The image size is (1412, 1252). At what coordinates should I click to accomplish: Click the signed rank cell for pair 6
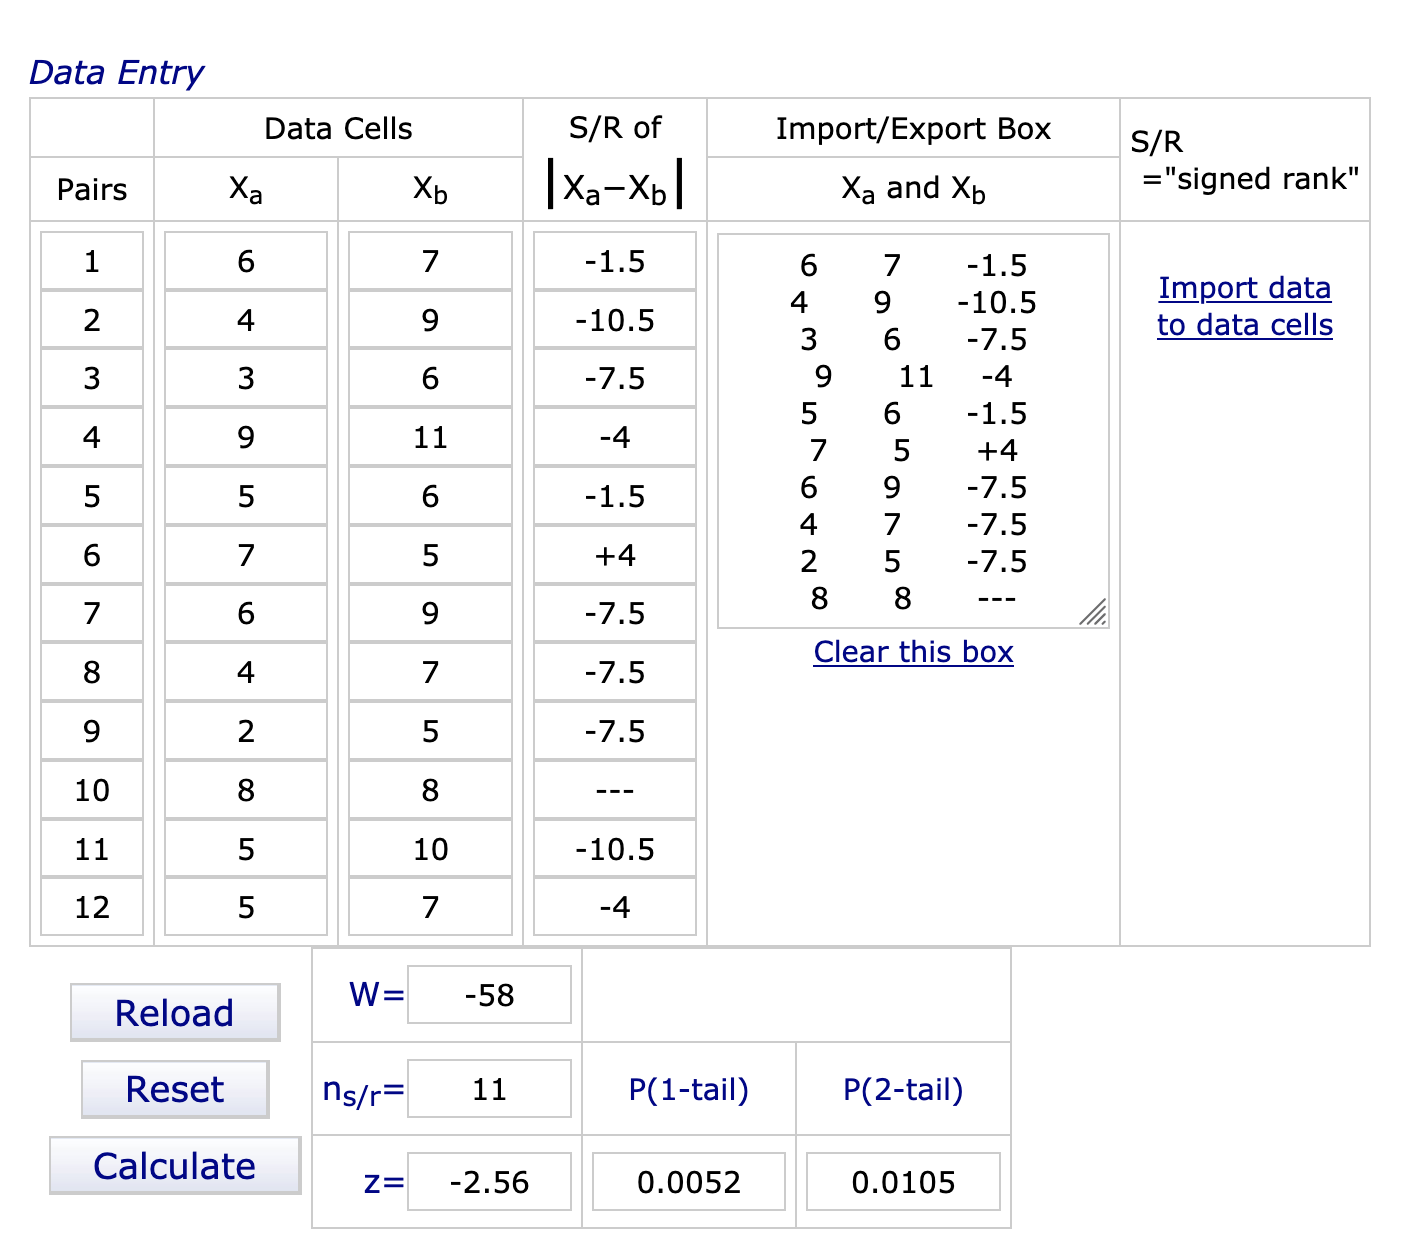[614, 556]
